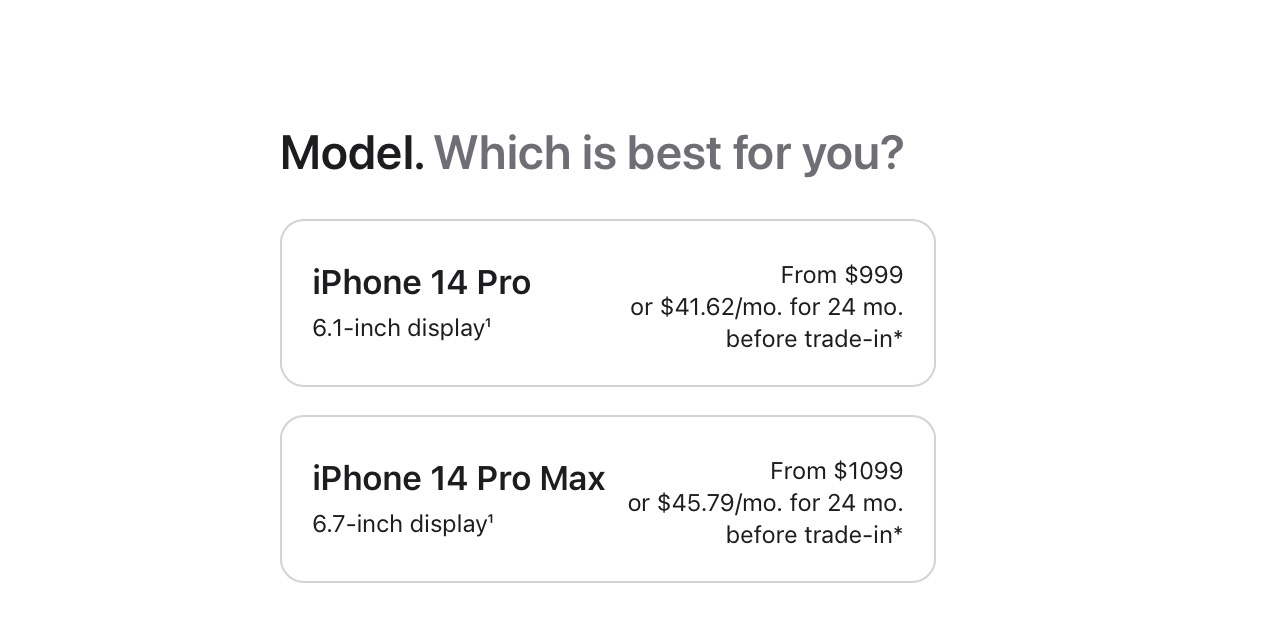Click the iPhone 14 Pro Max title text
The height and width of the screenshot is (640, 1280).
458,478
